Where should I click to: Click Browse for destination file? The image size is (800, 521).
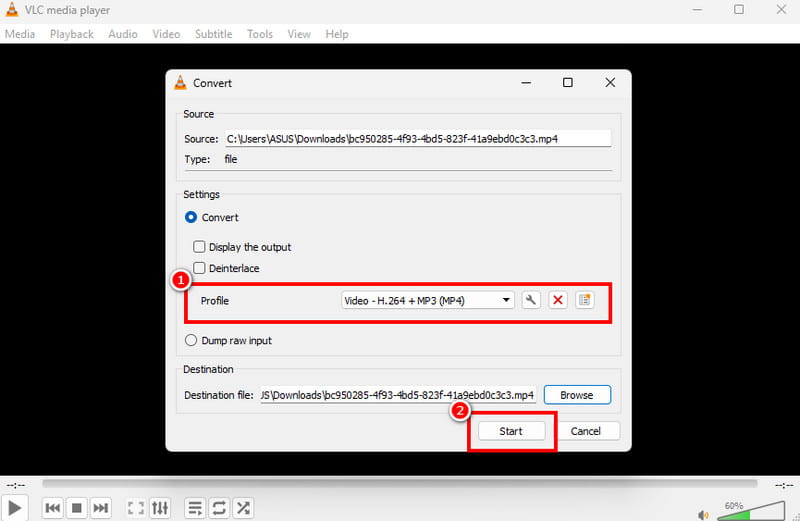point(577,395)
